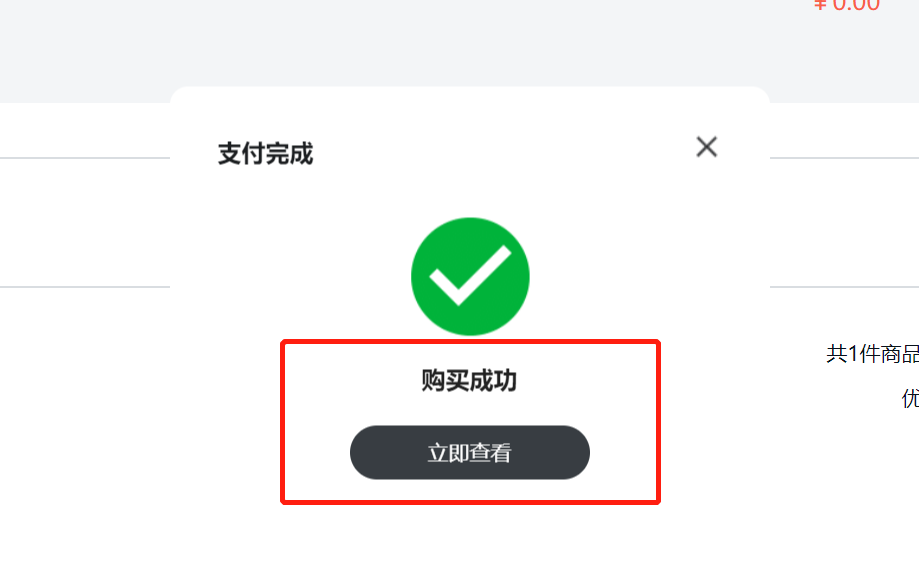The width and height of the screenshot is (919, 567).
Task: Select the 支付完成 dialog title
Action: [x=266, y=154]
